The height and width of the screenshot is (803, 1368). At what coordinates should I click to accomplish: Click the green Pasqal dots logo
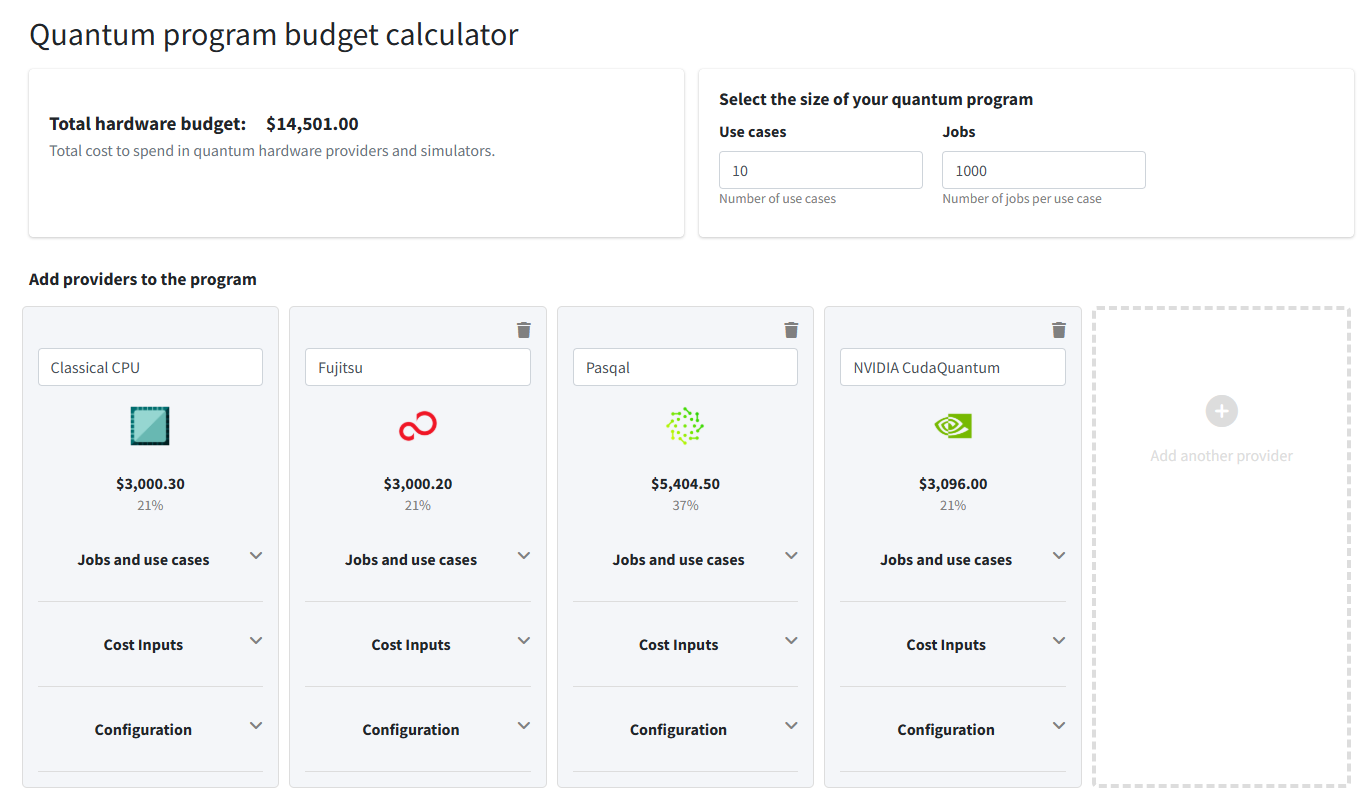(x=685, y=426)
